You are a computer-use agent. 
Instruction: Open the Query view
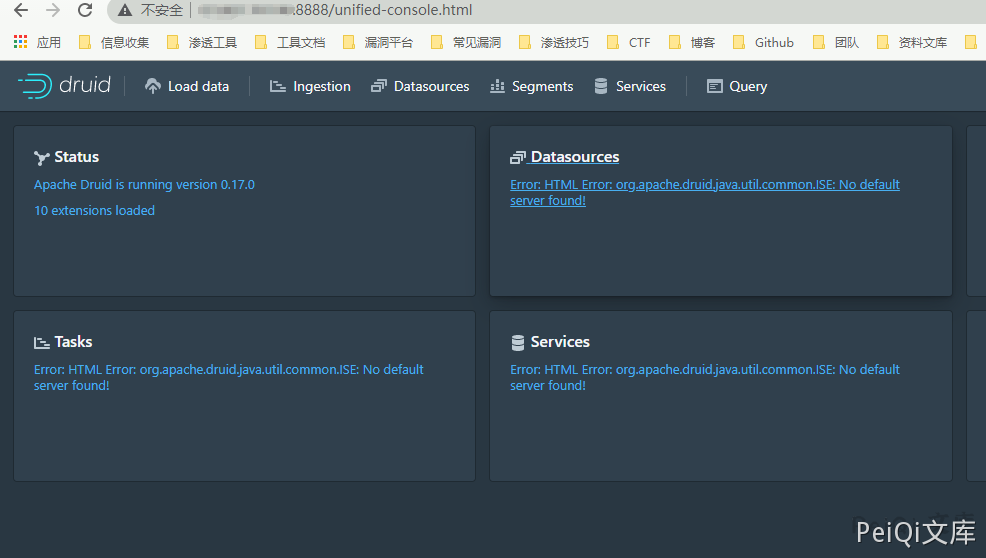[x=737, y=87]
